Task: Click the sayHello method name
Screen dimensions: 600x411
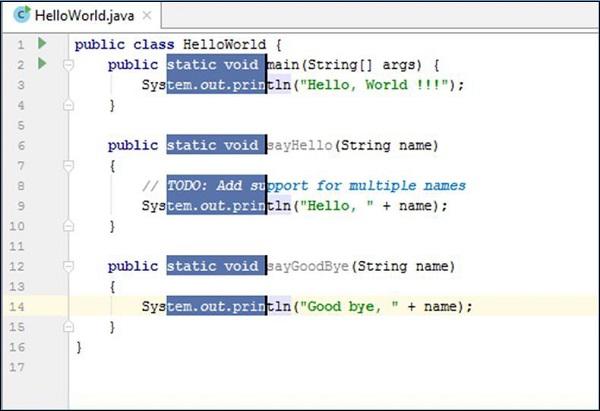Action: (x=298, y=146)
